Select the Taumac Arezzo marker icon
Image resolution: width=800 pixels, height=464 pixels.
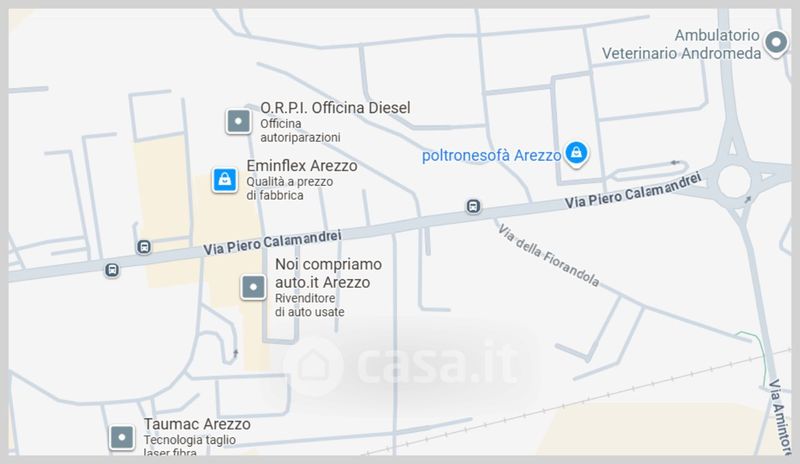pyautogui.click(x=122, y=437)
